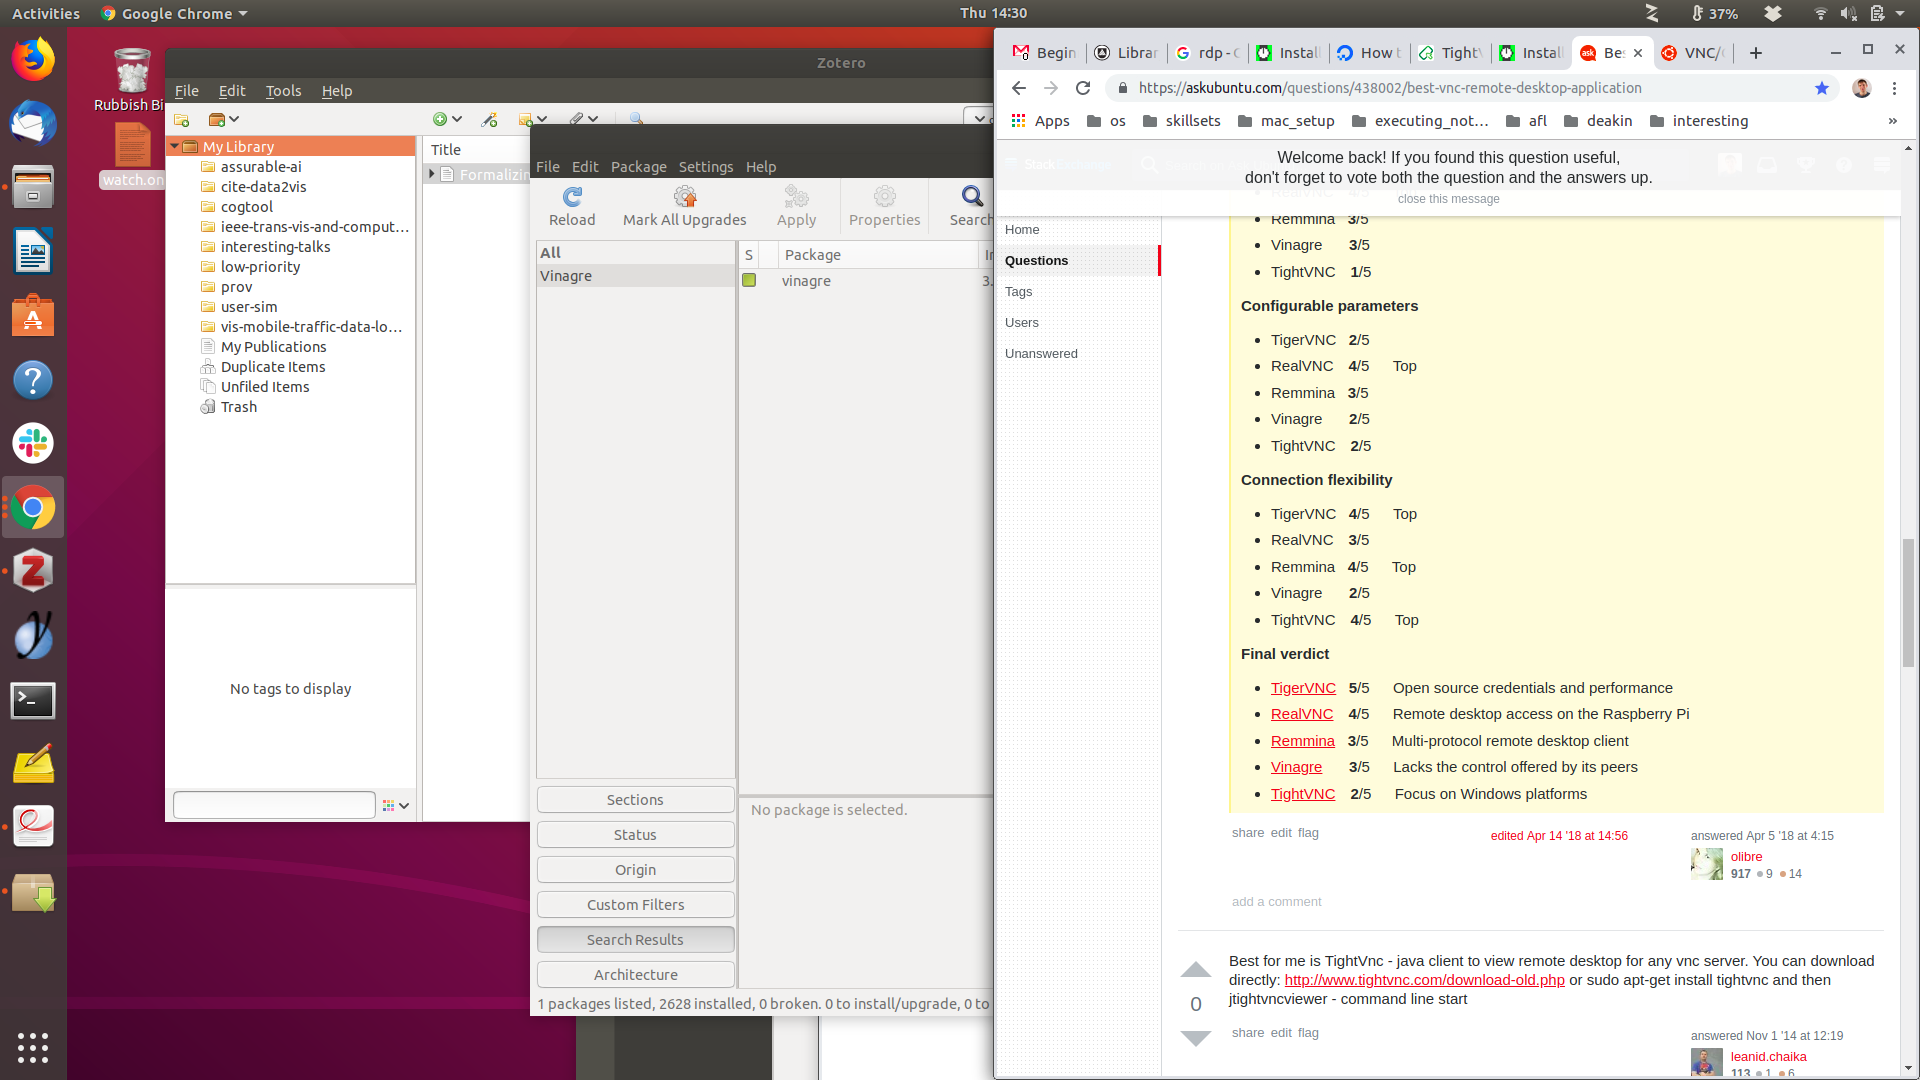The width and height of the screenshot is (1920, 1080).
Task: Click the Reload button in Synaptic
Action: 572,206
